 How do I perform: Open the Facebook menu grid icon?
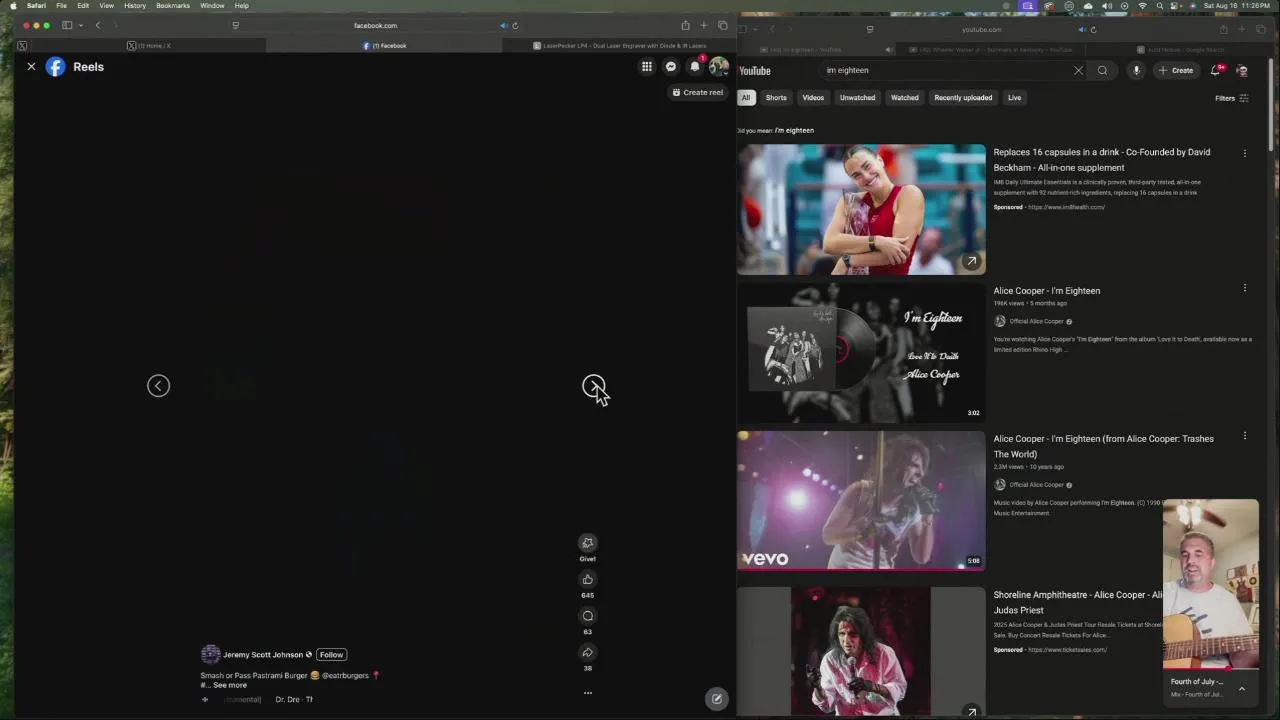coord(647,67)
